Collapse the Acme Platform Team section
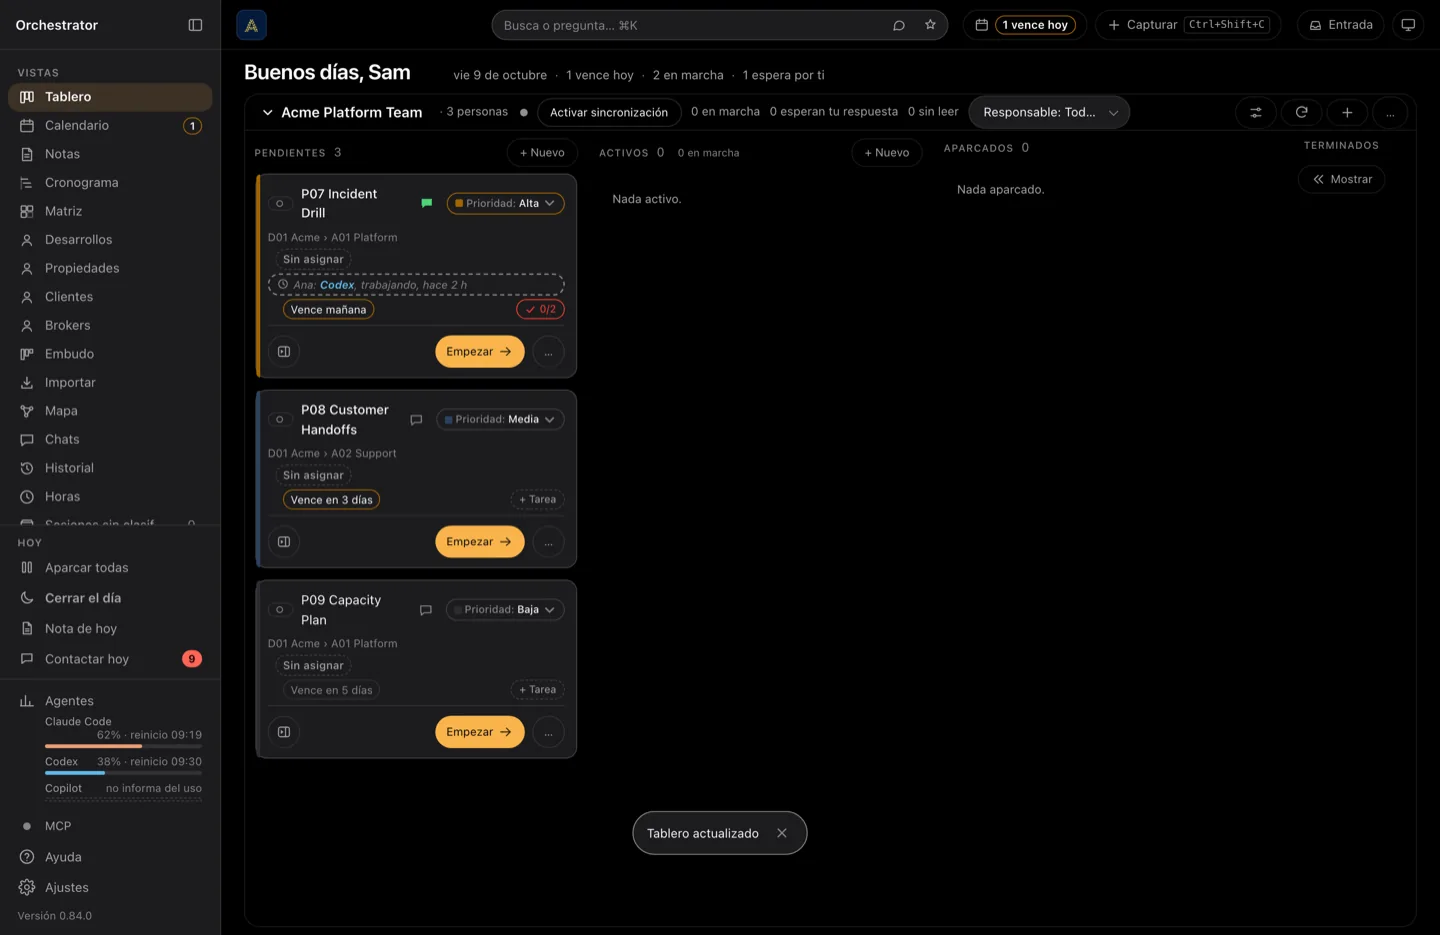This screenshot has width=1440, height=935. 267,112
